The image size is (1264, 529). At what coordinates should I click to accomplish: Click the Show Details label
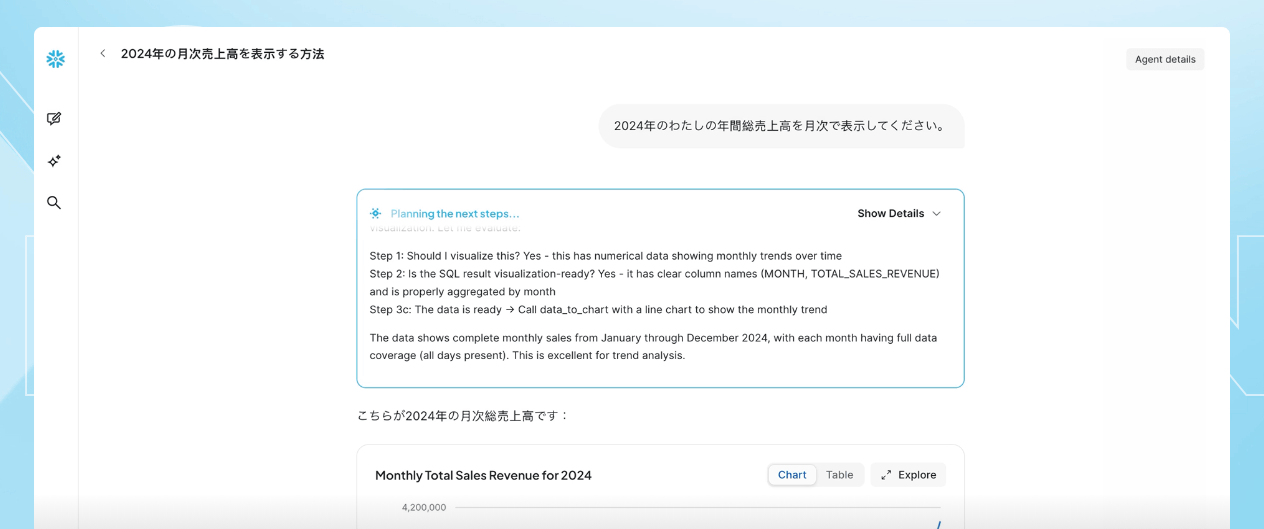click(890, 214)
